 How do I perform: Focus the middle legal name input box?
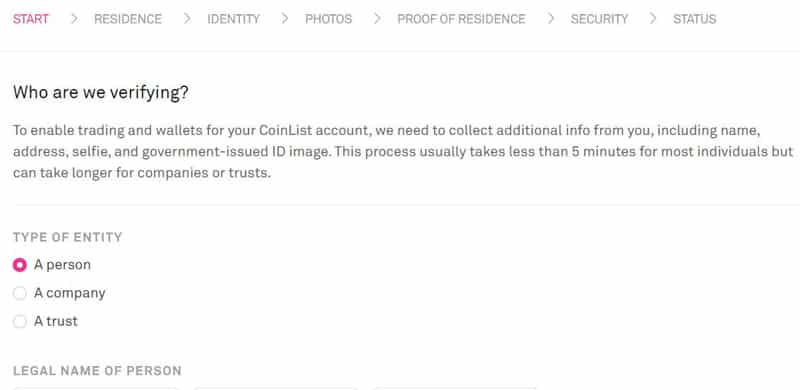point(275,388)
